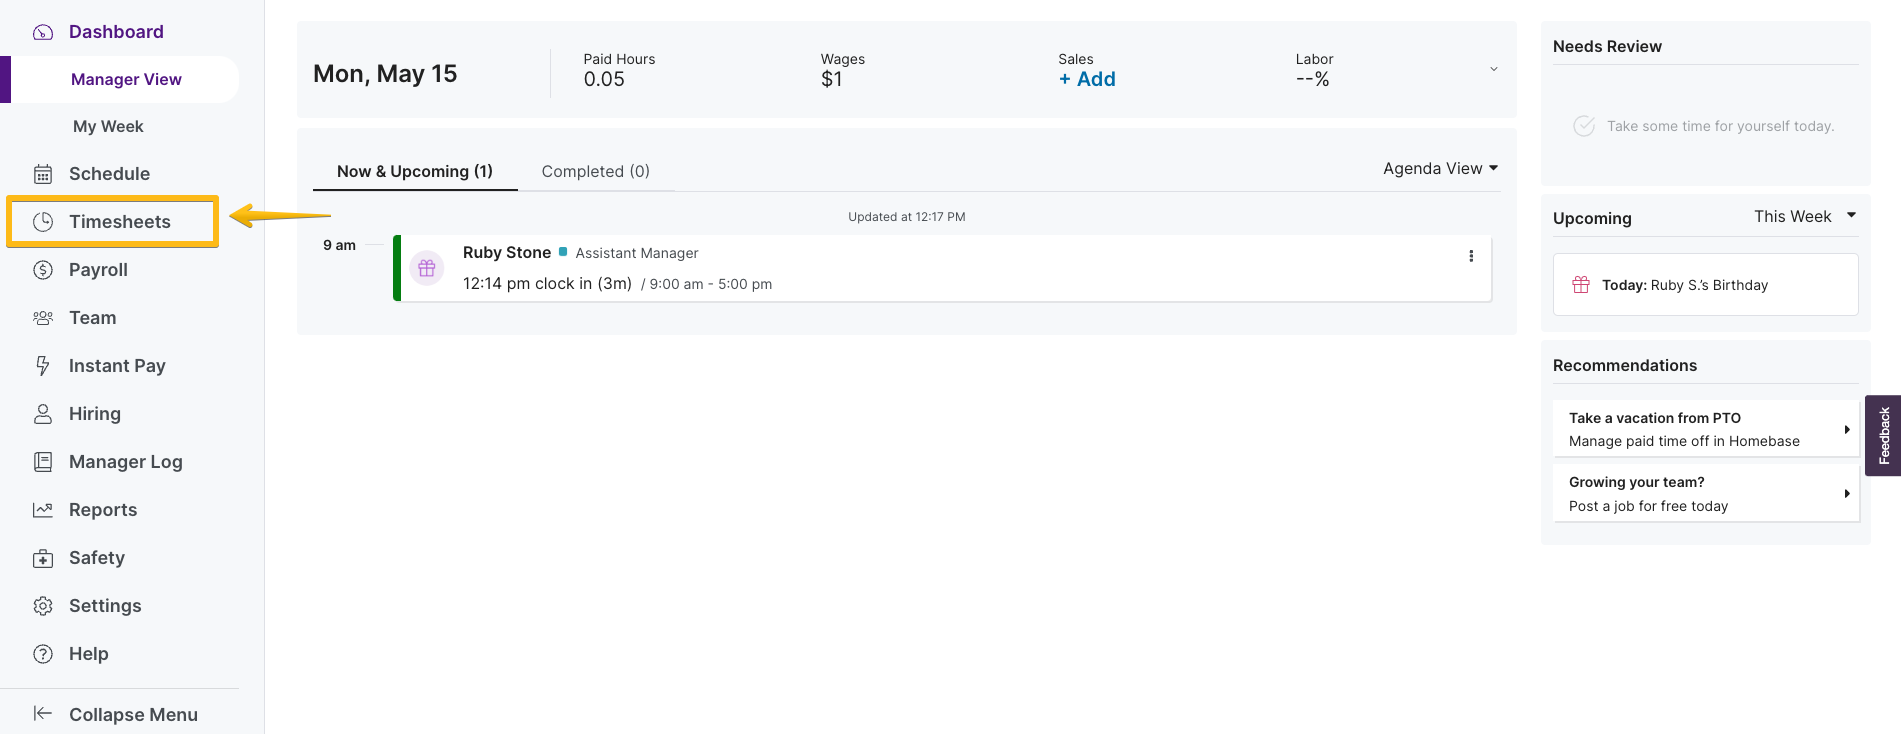This screenshot has width=1901, height=734.
Task: Open Instant Pay lightning icon
Action: click(43, 366)
